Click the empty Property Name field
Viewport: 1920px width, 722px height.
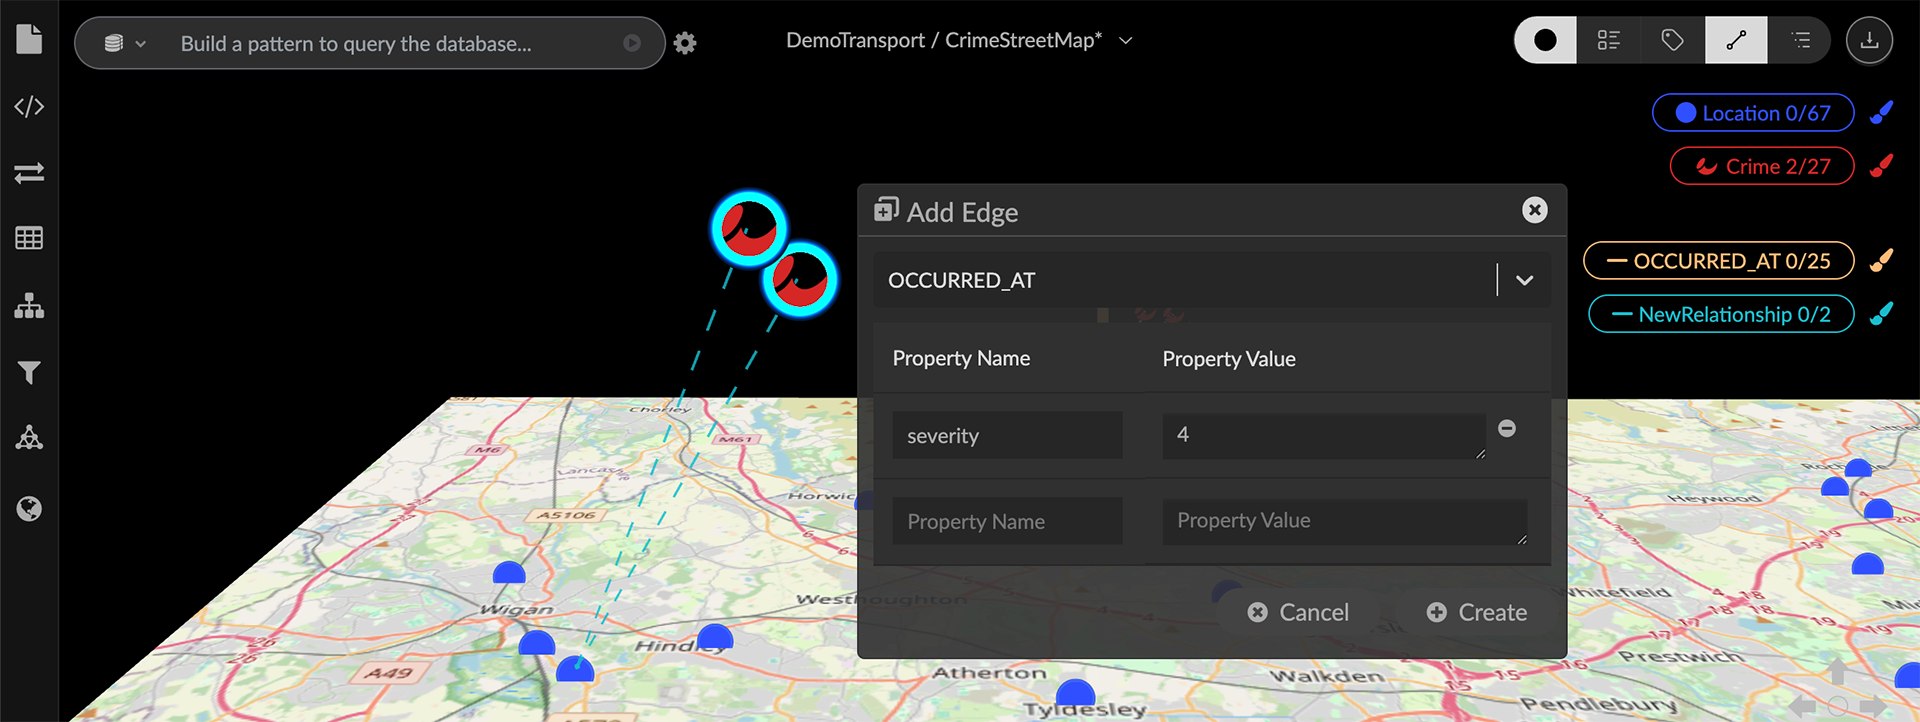(x=1007, y=521)
